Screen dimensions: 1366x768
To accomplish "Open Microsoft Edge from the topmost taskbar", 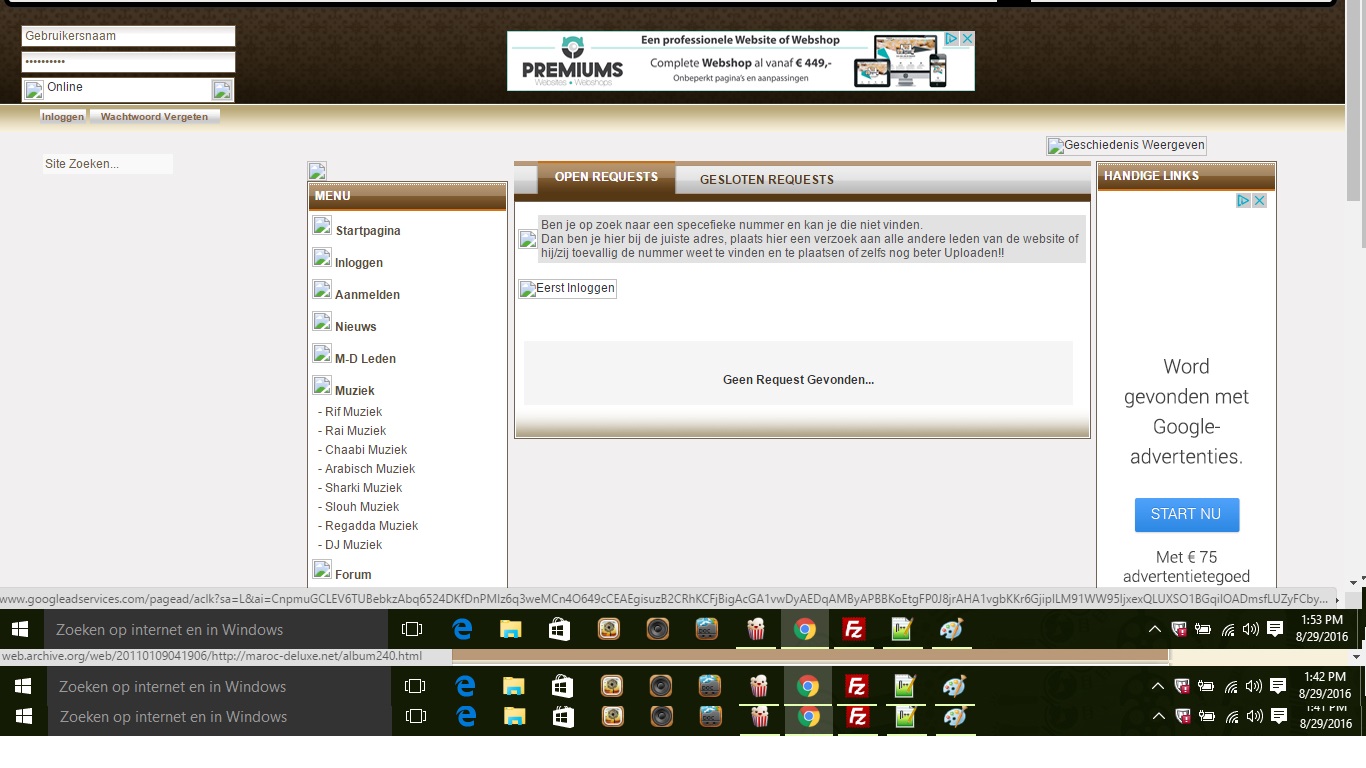I will 462,630.
